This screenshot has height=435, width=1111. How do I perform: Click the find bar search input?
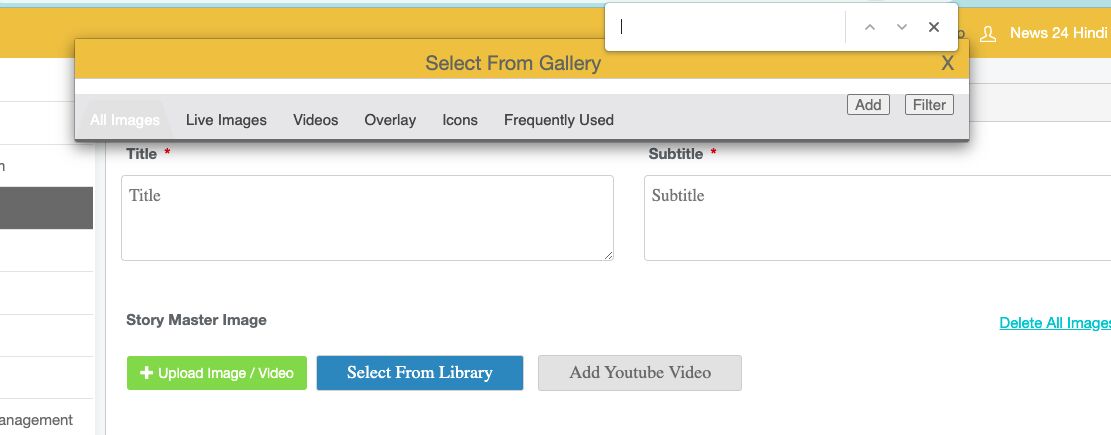[x=728, y=28]
